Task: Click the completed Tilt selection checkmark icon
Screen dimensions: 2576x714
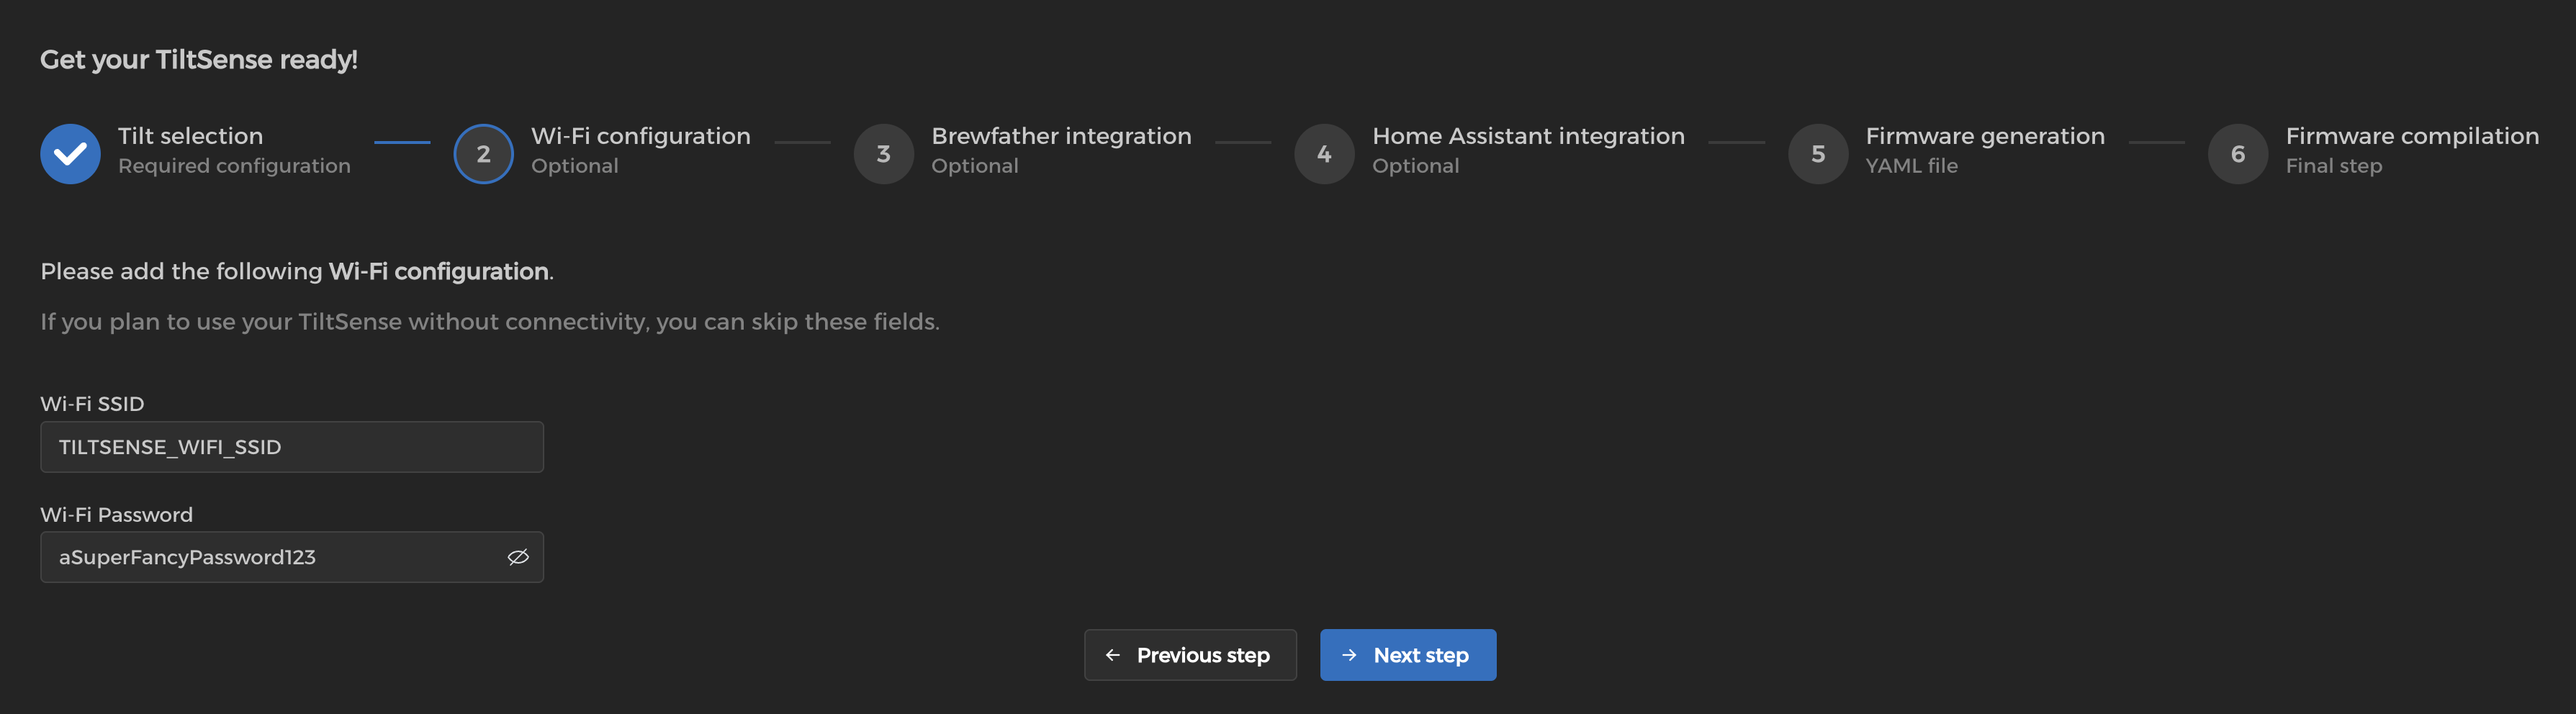Action: [70, 153]
